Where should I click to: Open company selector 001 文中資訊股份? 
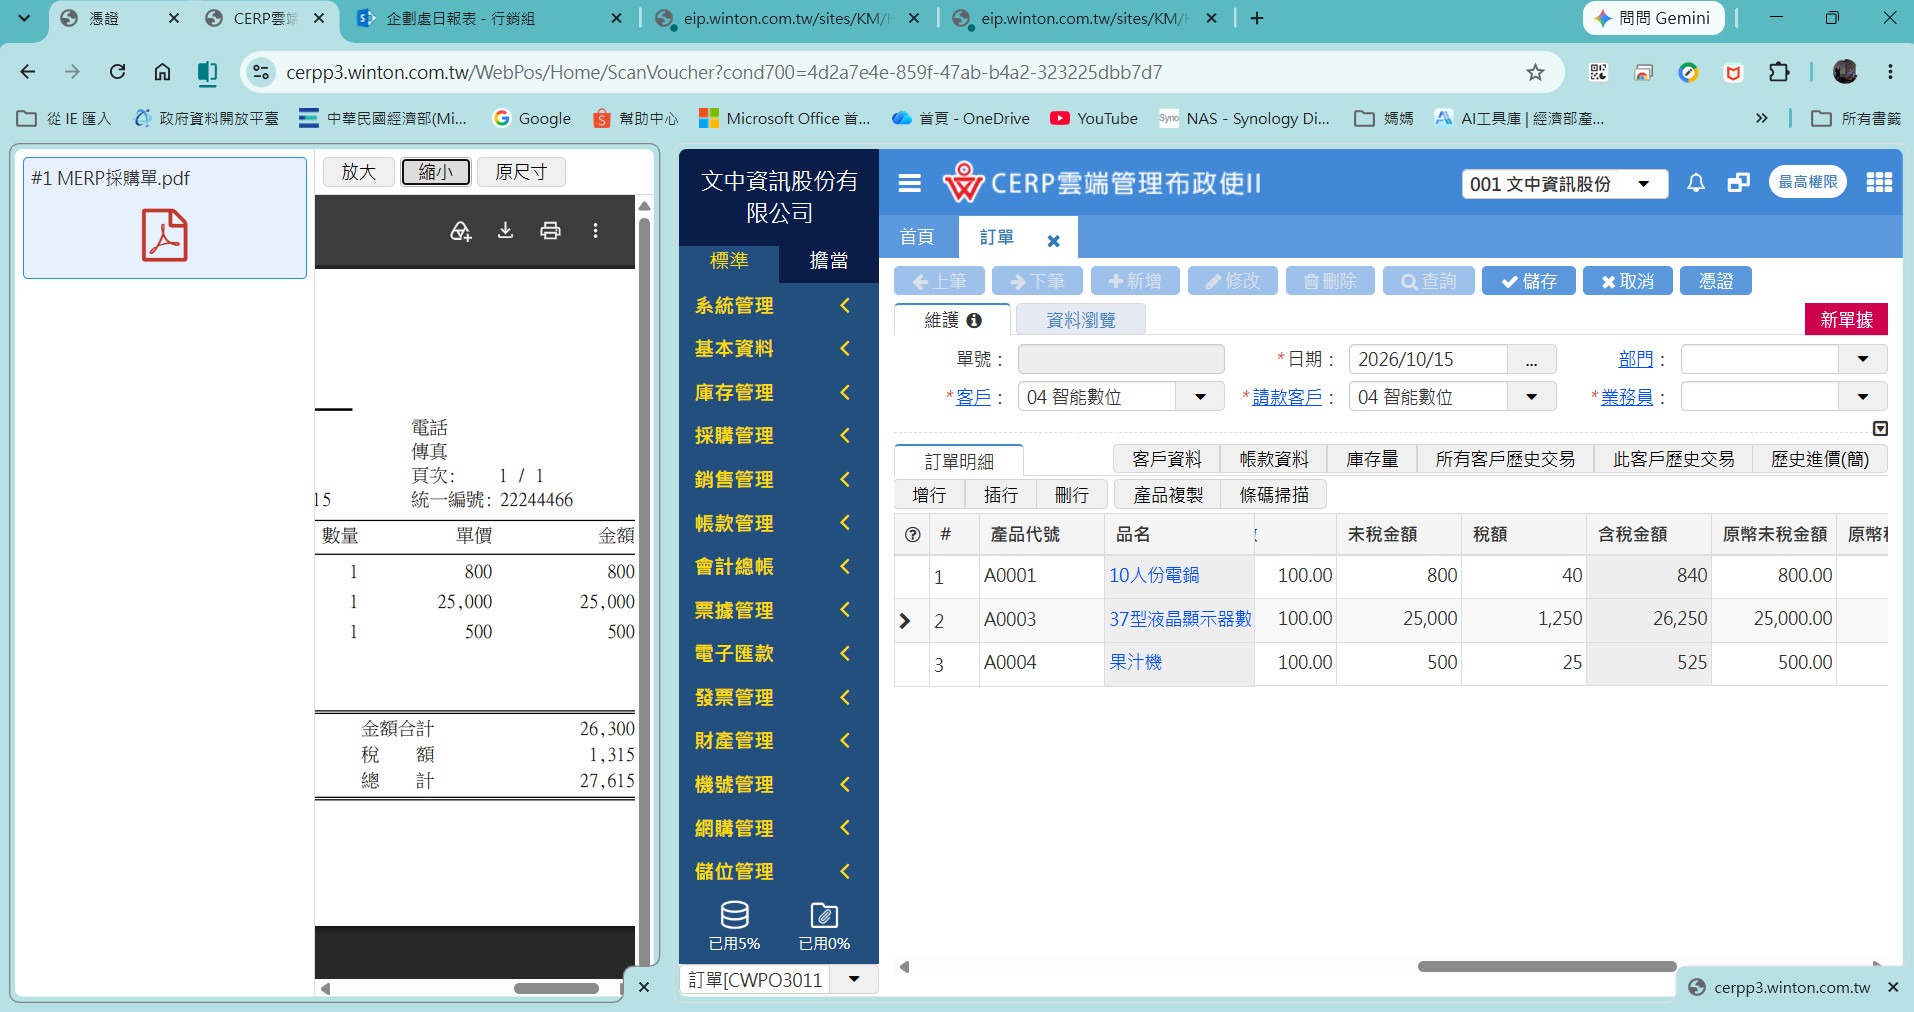(1564, 184)
